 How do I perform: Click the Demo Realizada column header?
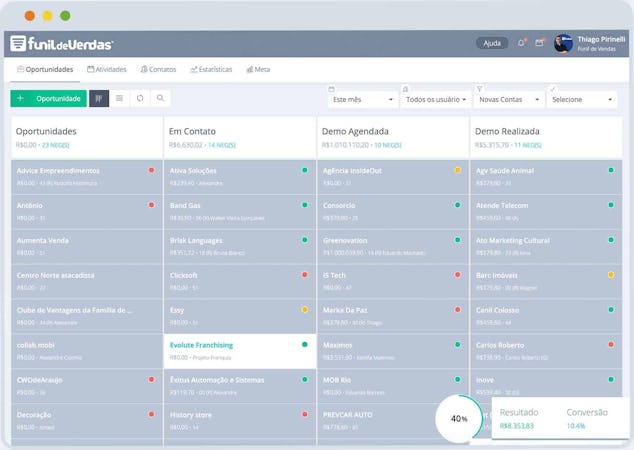pyautogui.click(x=546, y=137)
